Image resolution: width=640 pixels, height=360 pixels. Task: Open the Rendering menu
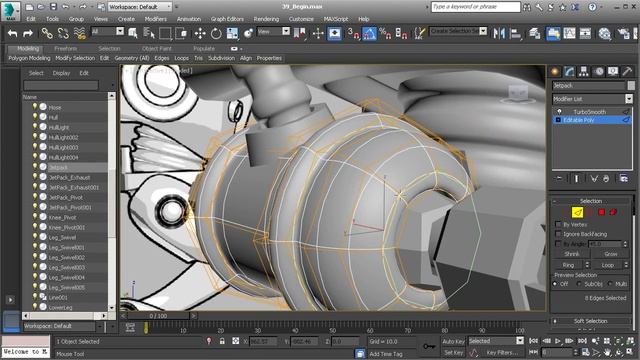(266, 19)
